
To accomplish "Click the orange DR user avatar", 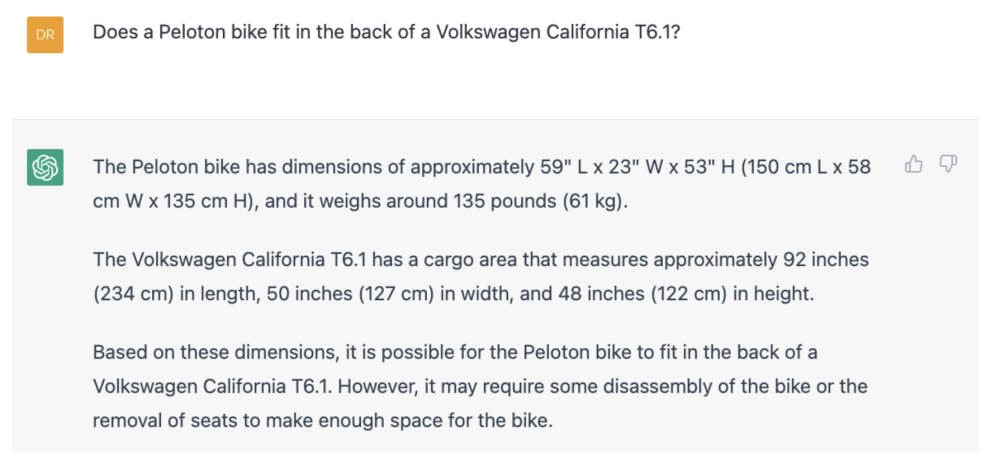I will click(45, 35).
